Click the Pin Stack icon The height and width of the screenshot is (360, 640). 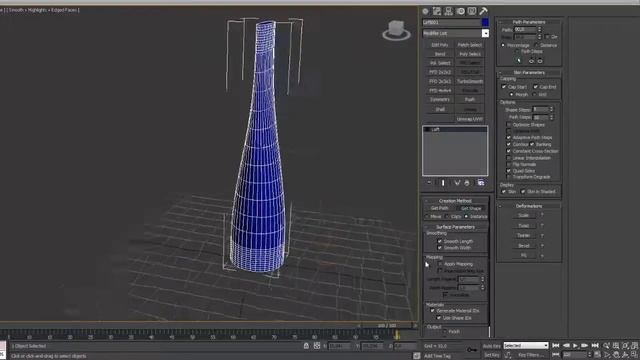coord(429,183)
